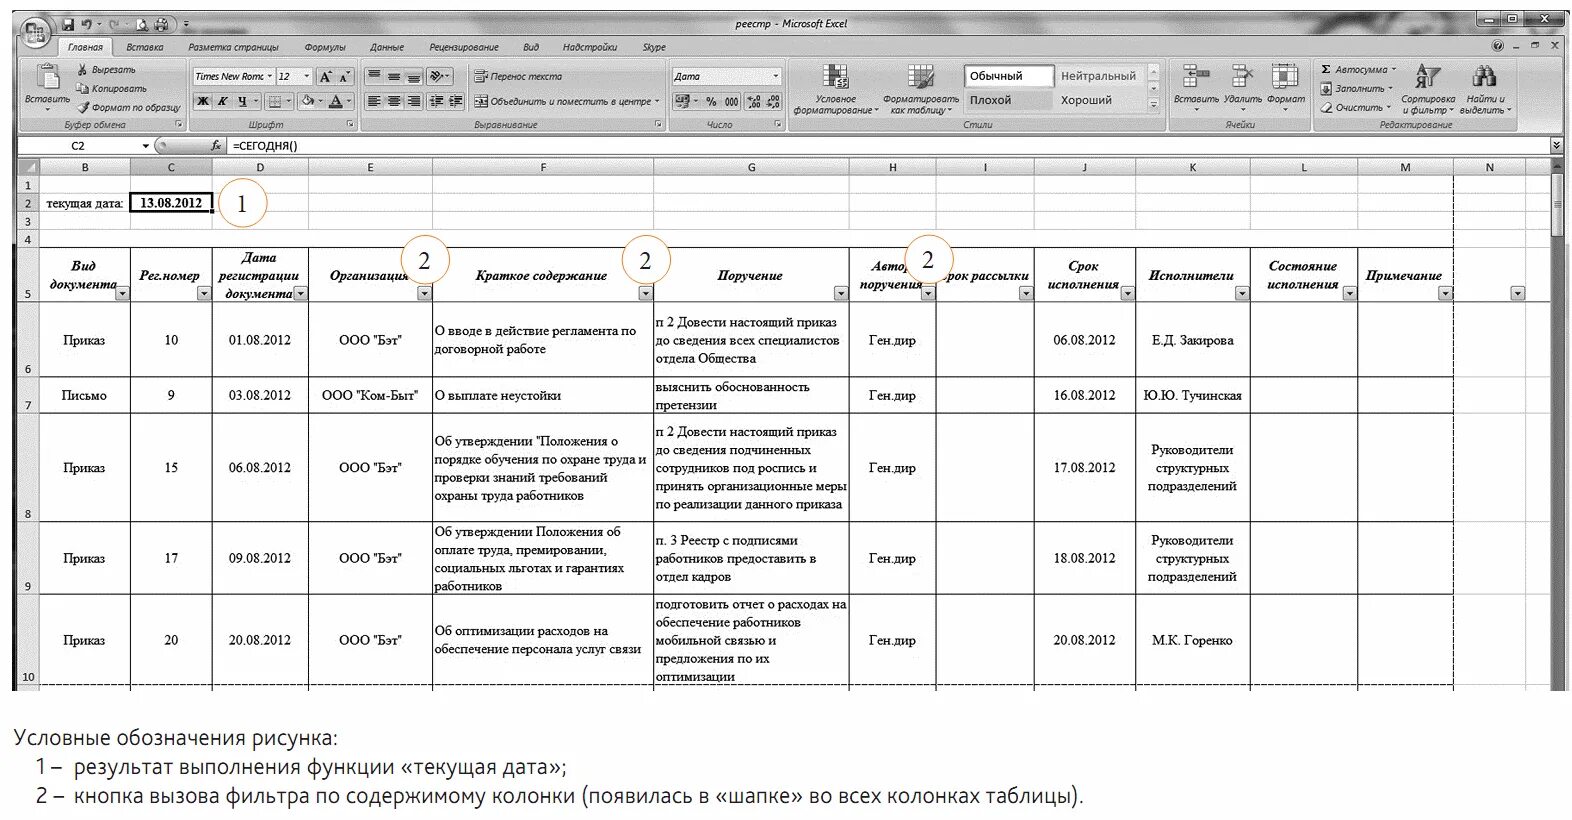Center cell text horizontally
Viewport: 1572px width, 820px height.
click(394, 101)
